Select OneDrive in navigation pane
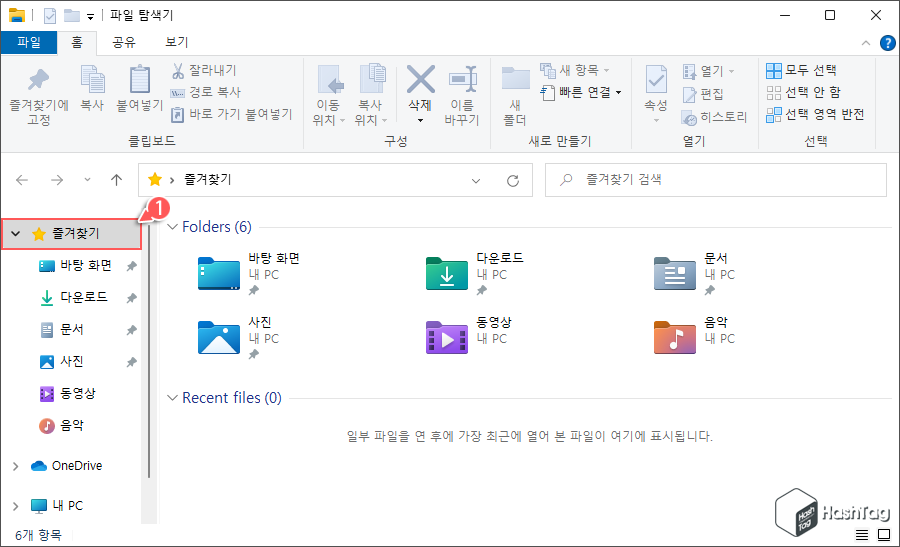Screen dimensions: 900x547 (x=77, y=466)
